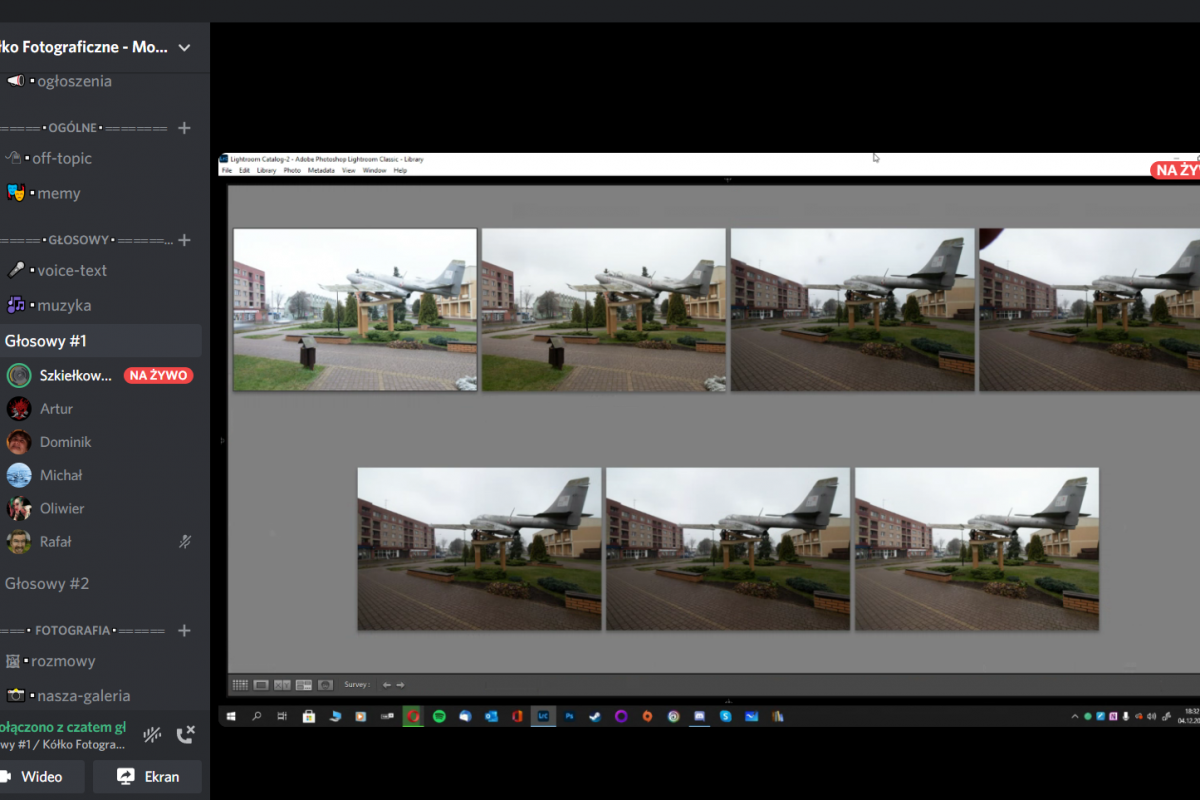Open the File menu in streamed Lightroom
Image resolution: width=1200 pixels, height=800 pixels.
pyautogui.click(x=227, y=171)
